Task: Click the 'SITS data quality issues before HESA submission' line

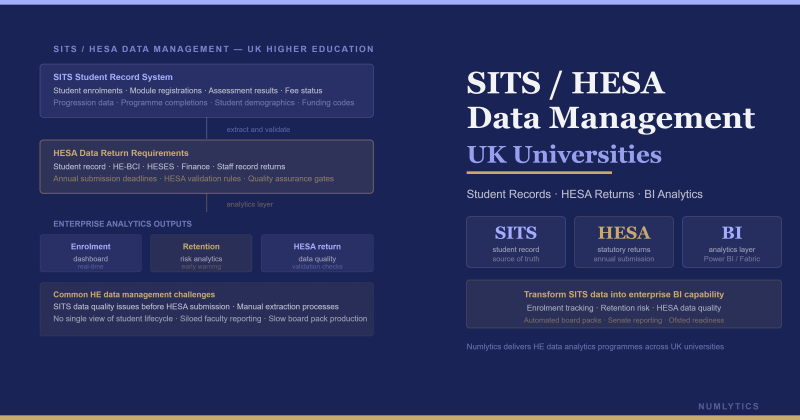Action: point(196,307)
